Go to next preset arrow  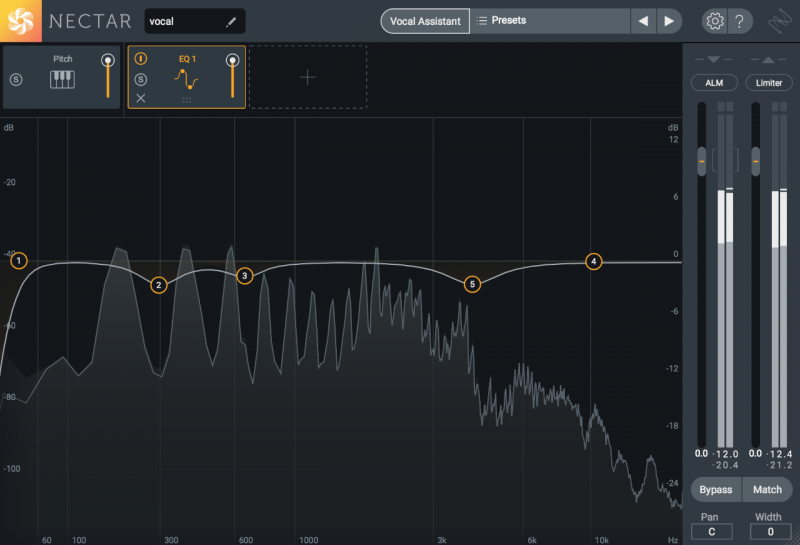(x=669, y=21)
